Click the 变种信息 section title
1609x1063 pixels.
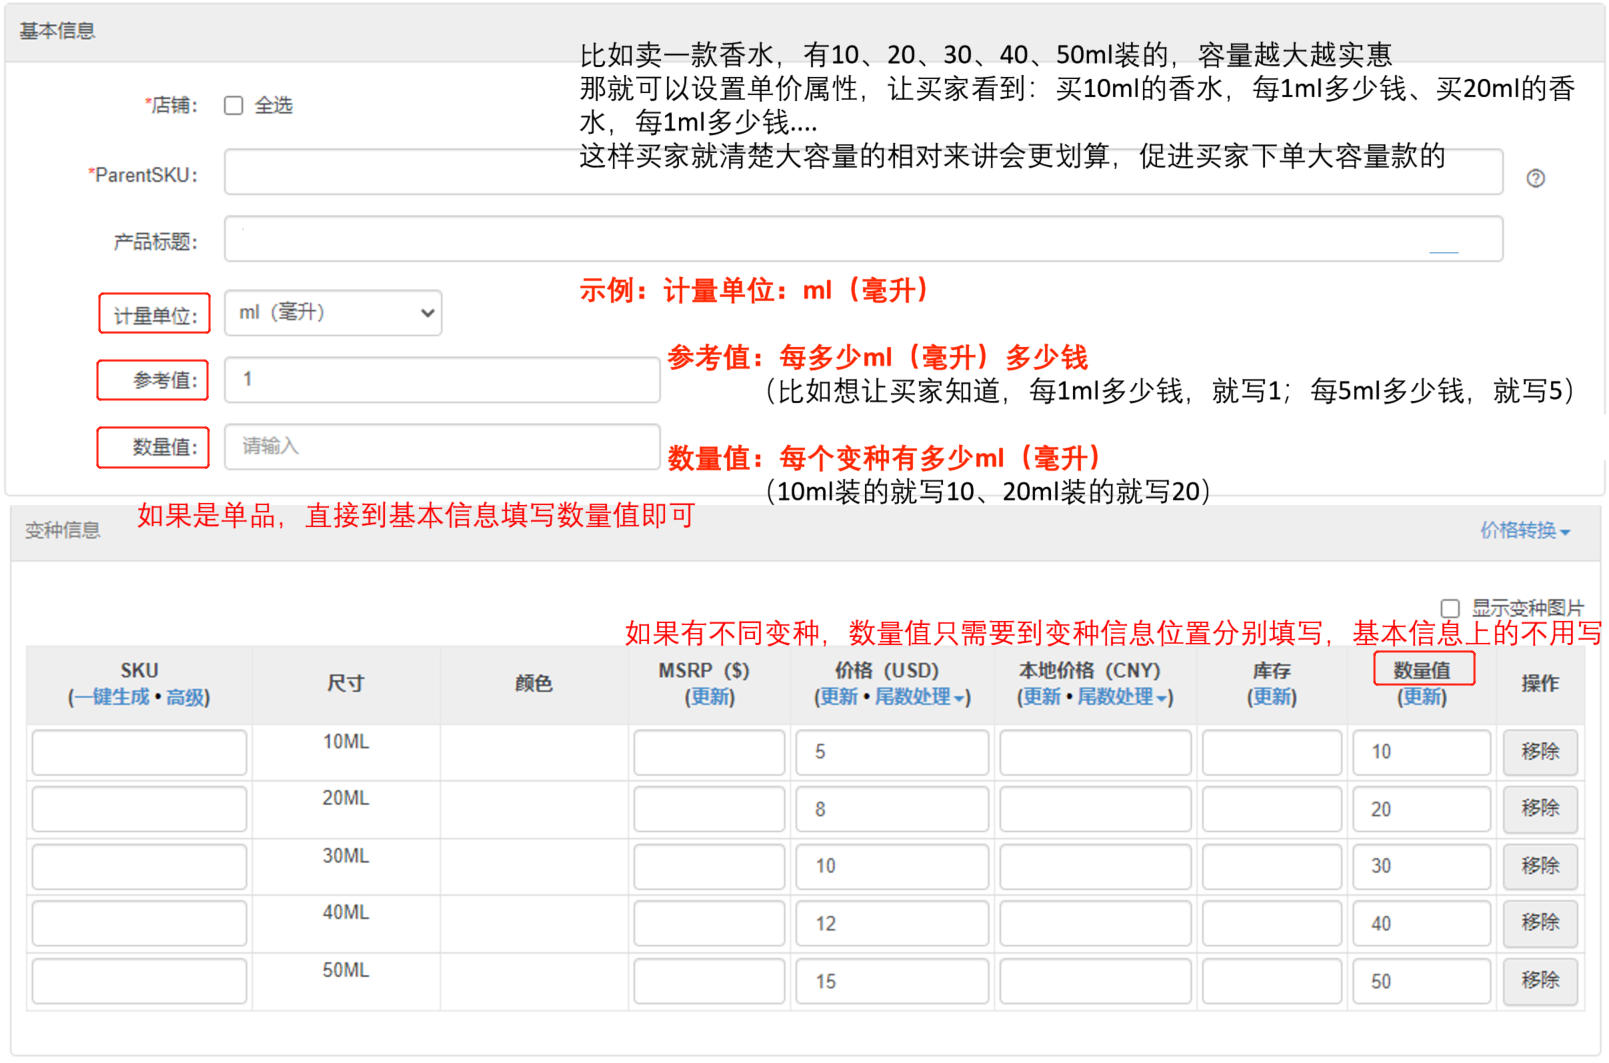point(63,531)
